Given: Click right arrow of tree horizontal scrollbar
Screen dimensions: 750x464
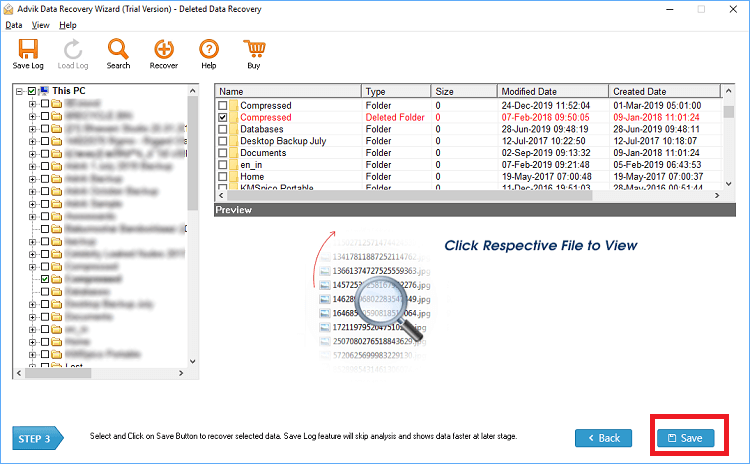Looking at the screenshot, I should [181, 373].
